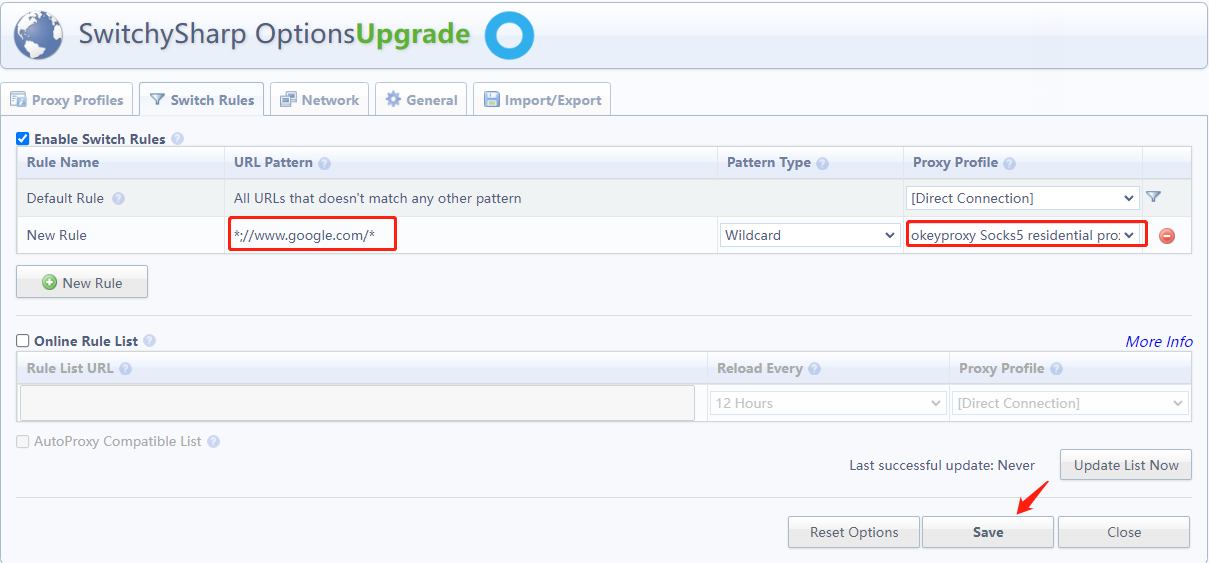The height and width of the screenshot is (563, 1209).
Task: Save the switch rules settings
Action: [x=988, y=532]
